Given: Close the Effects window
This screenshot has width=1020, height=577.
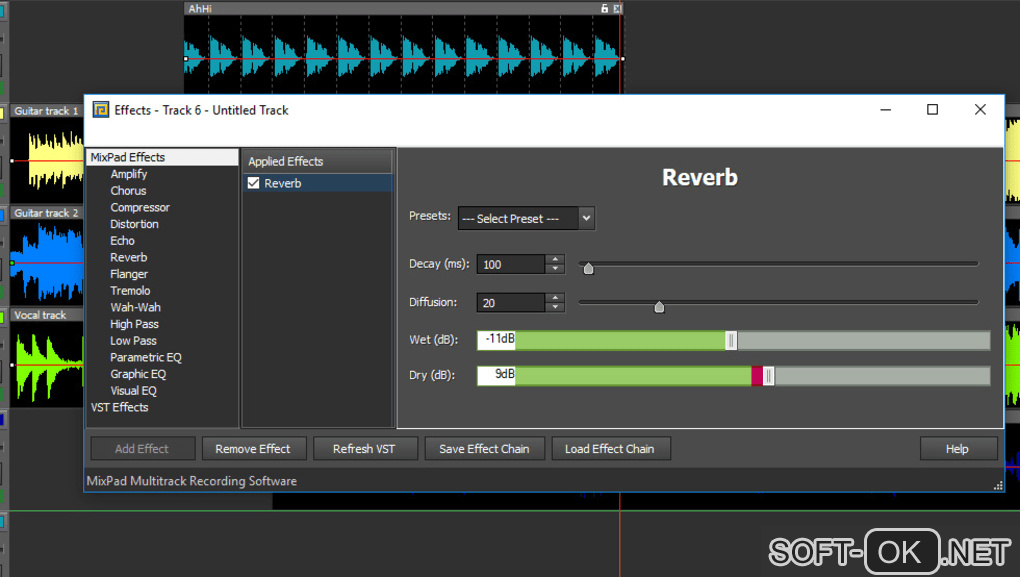Looking at the screenshot, I should coord(980,110).
